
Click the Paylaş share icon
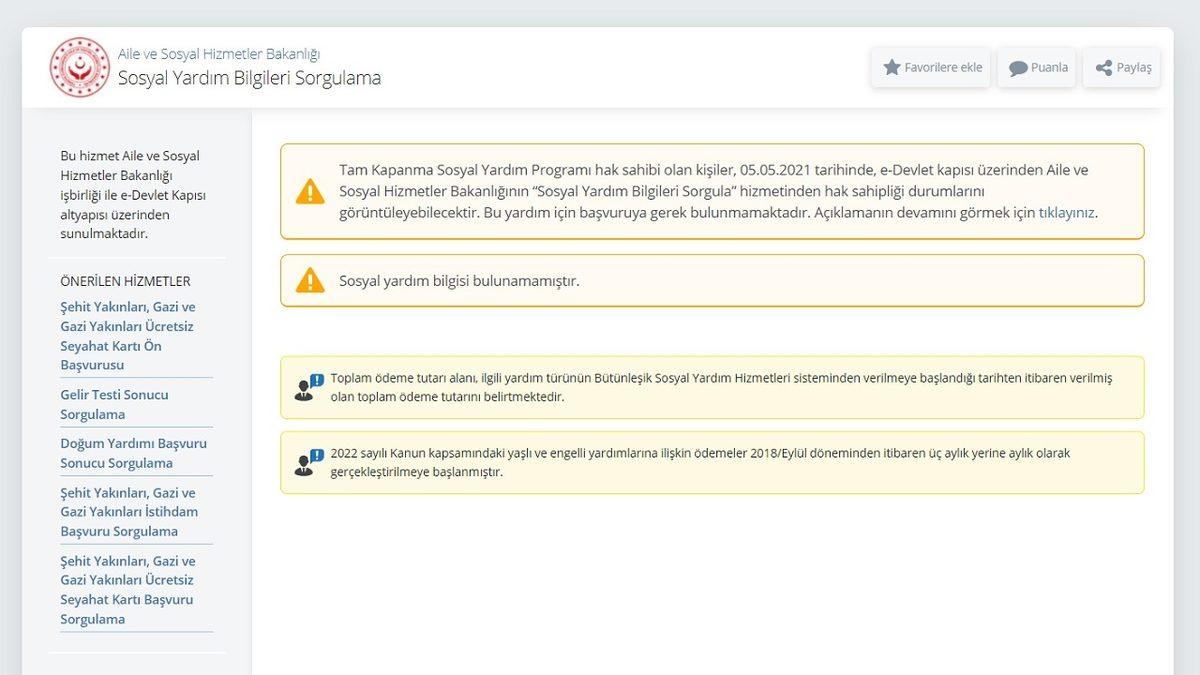click(1102, 67)
